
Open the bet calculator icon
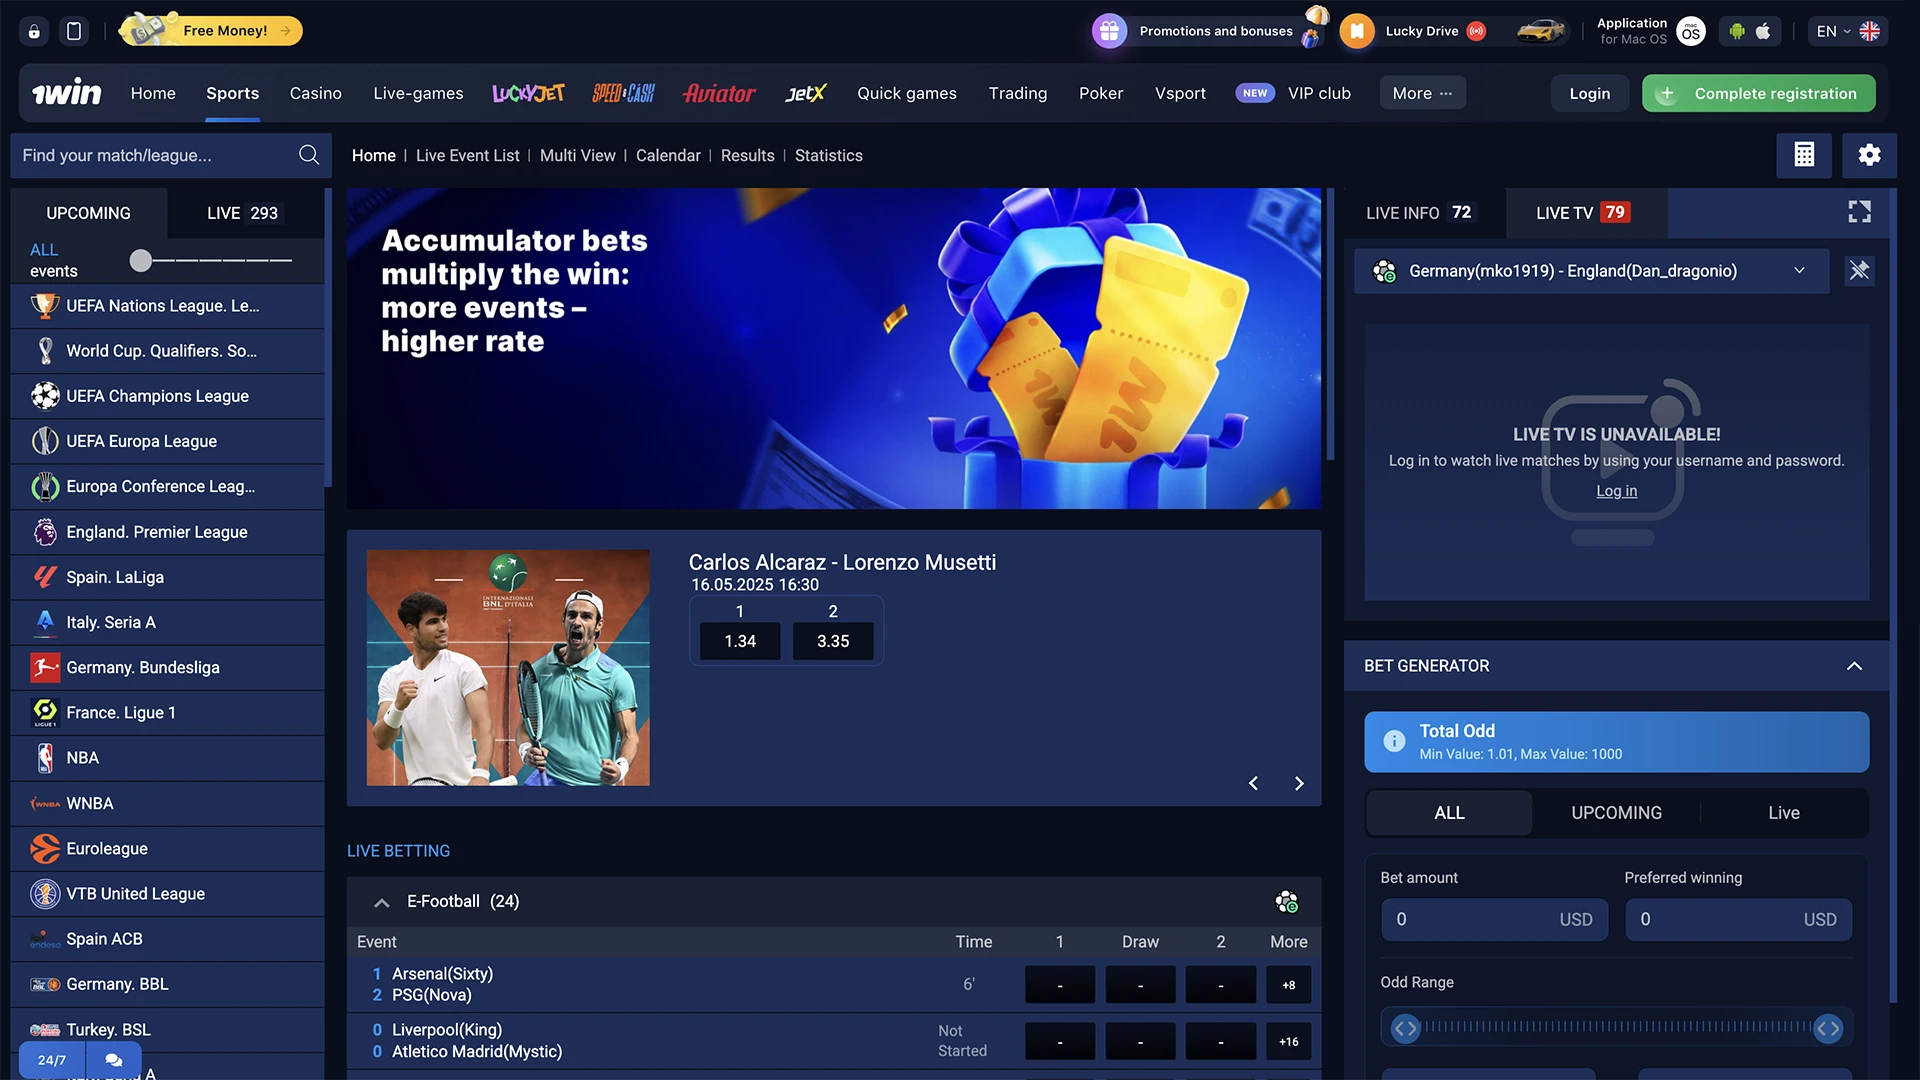pos(1804,155)
